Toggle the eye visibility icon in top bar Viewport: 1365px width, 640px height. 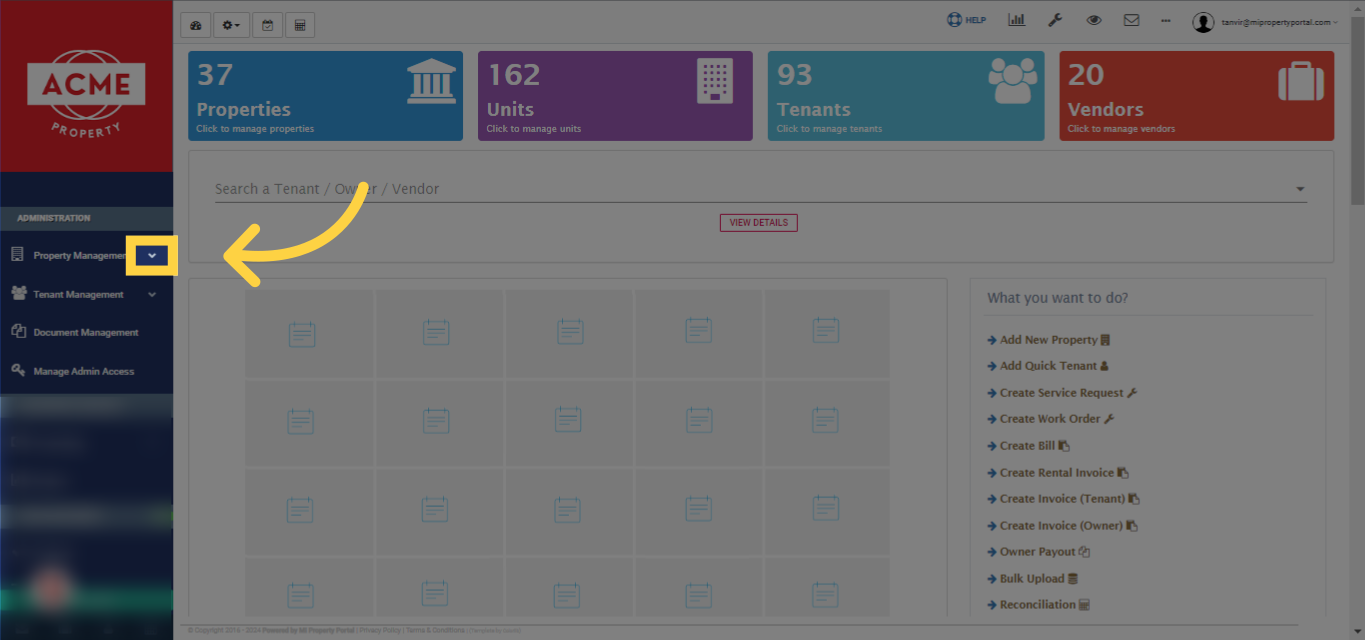click(1093, 20)
